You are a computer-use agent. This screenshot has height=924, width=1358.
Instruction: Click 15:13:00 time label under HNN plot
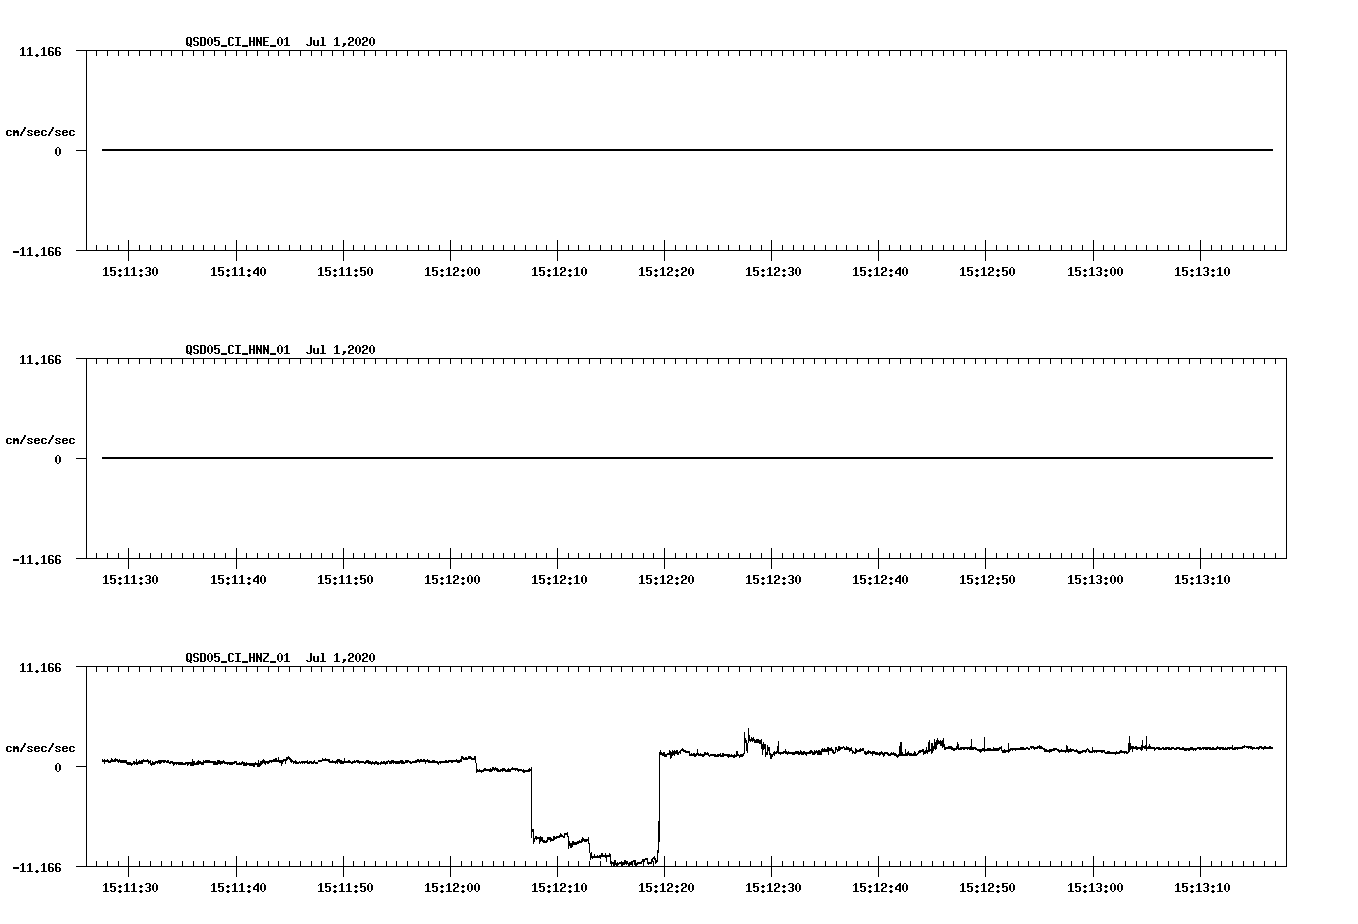tap(1095, 580)
